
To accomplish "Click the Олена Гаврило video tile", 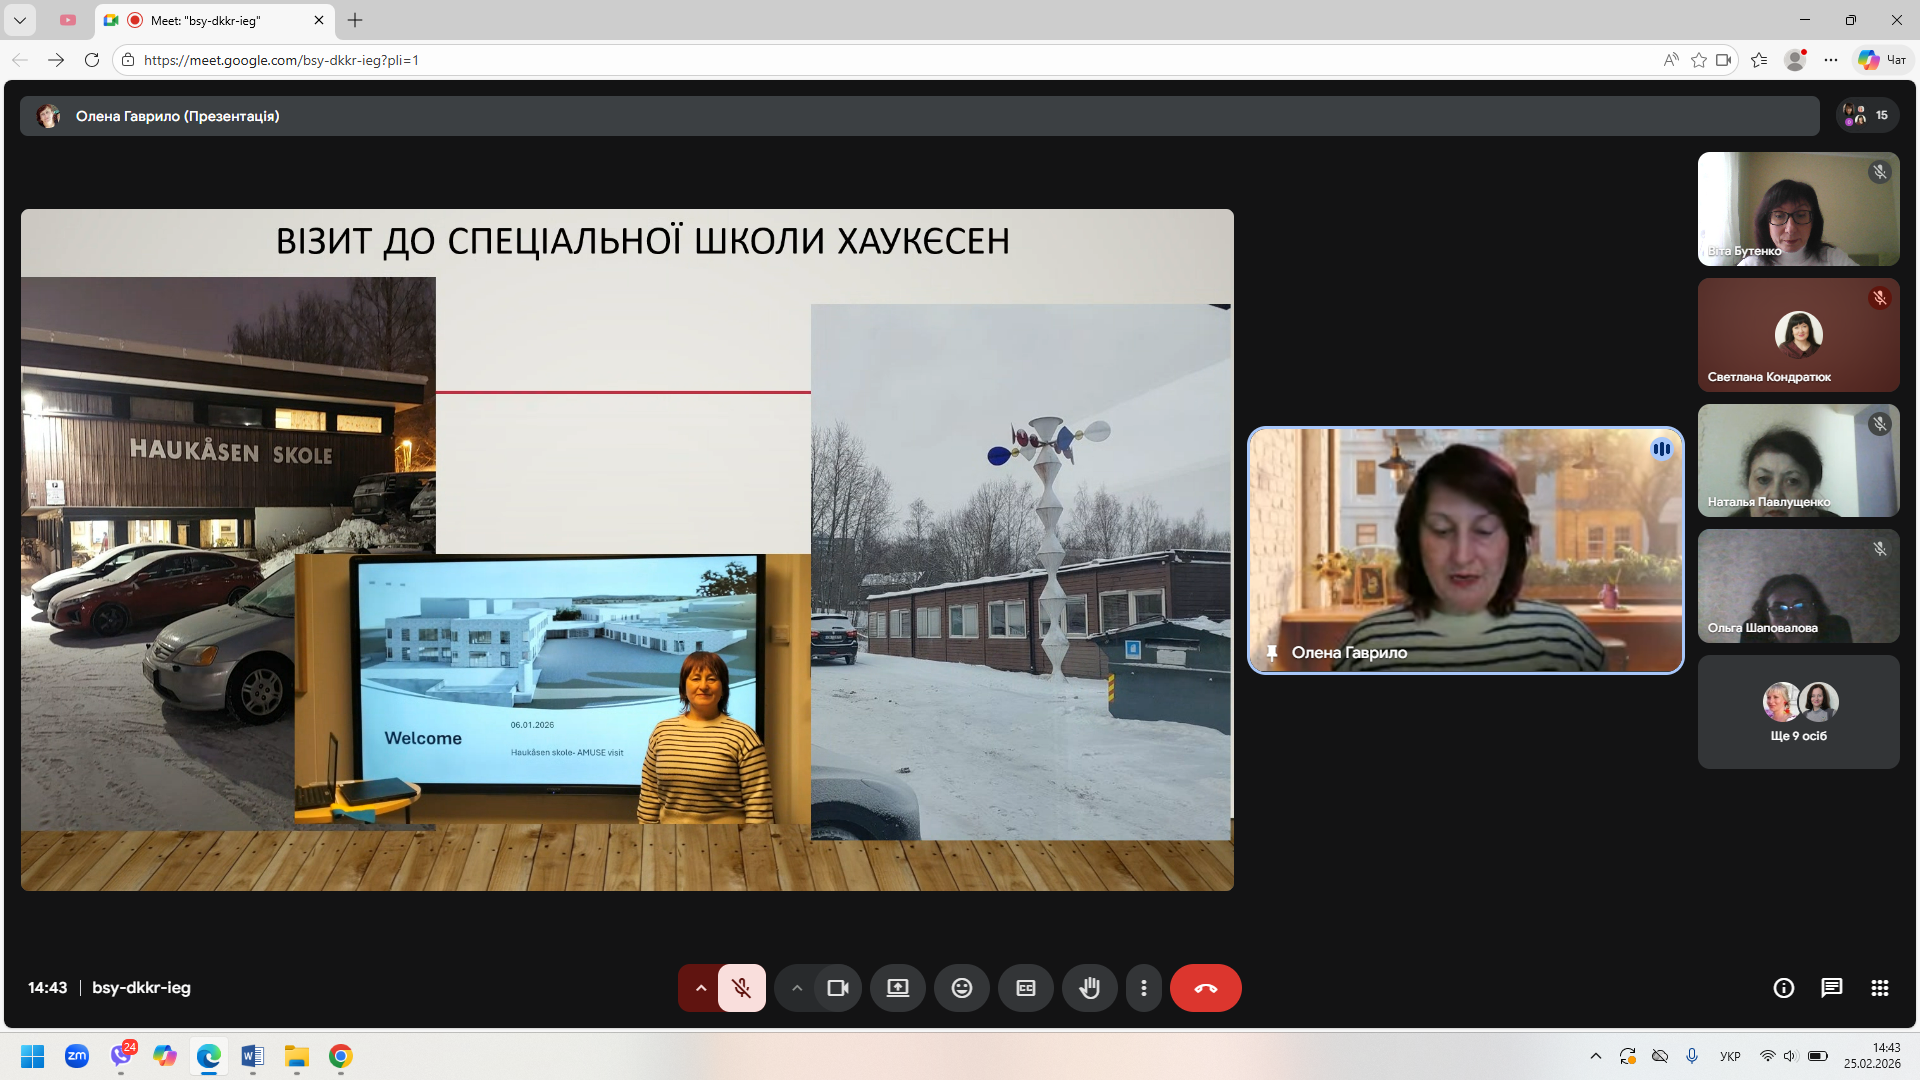I will point(1465,550).
